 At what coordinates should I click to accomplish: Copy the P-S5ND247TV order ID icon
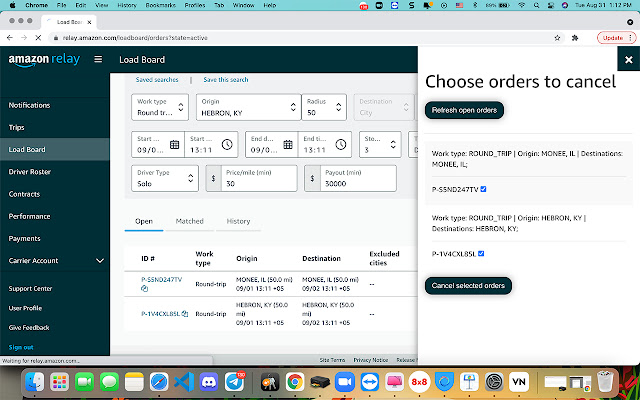click(144, 289)
